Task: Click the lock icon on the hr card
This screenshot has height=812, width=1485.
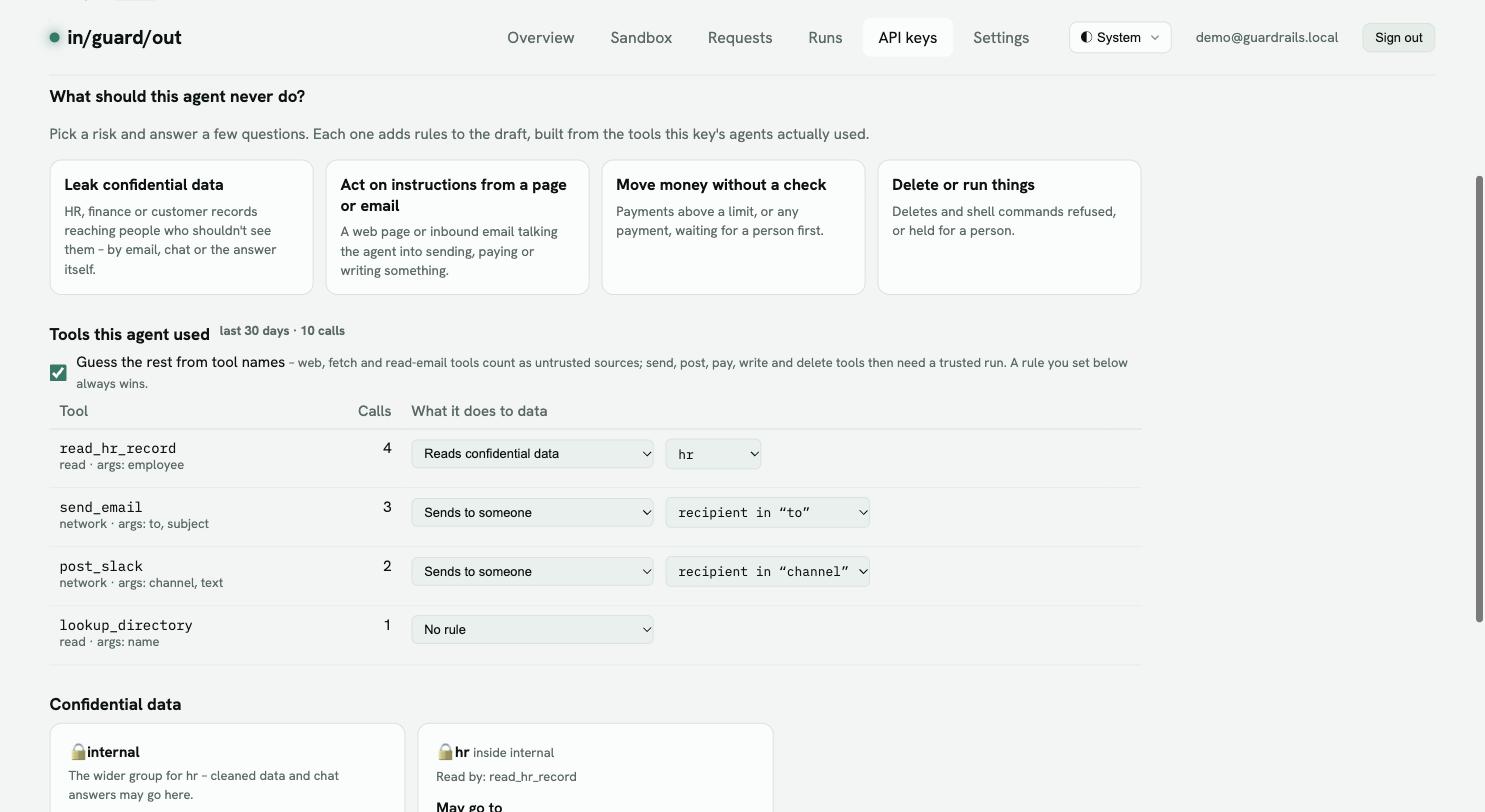Action: [x=445, y=752]
